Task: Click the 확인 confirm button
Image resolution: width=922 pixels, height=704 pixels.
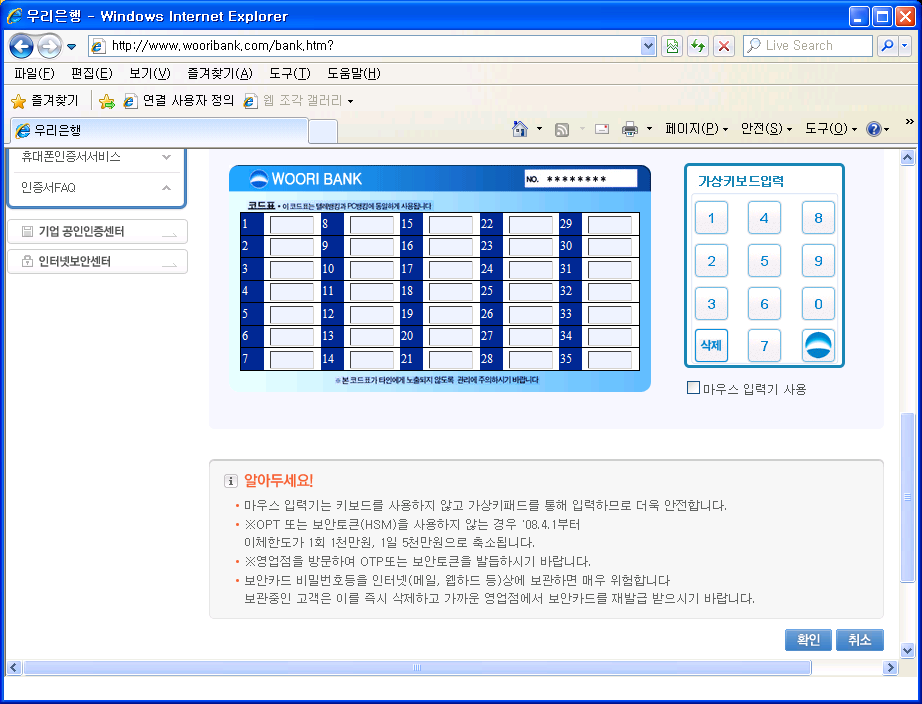Action: pos(809,640)
